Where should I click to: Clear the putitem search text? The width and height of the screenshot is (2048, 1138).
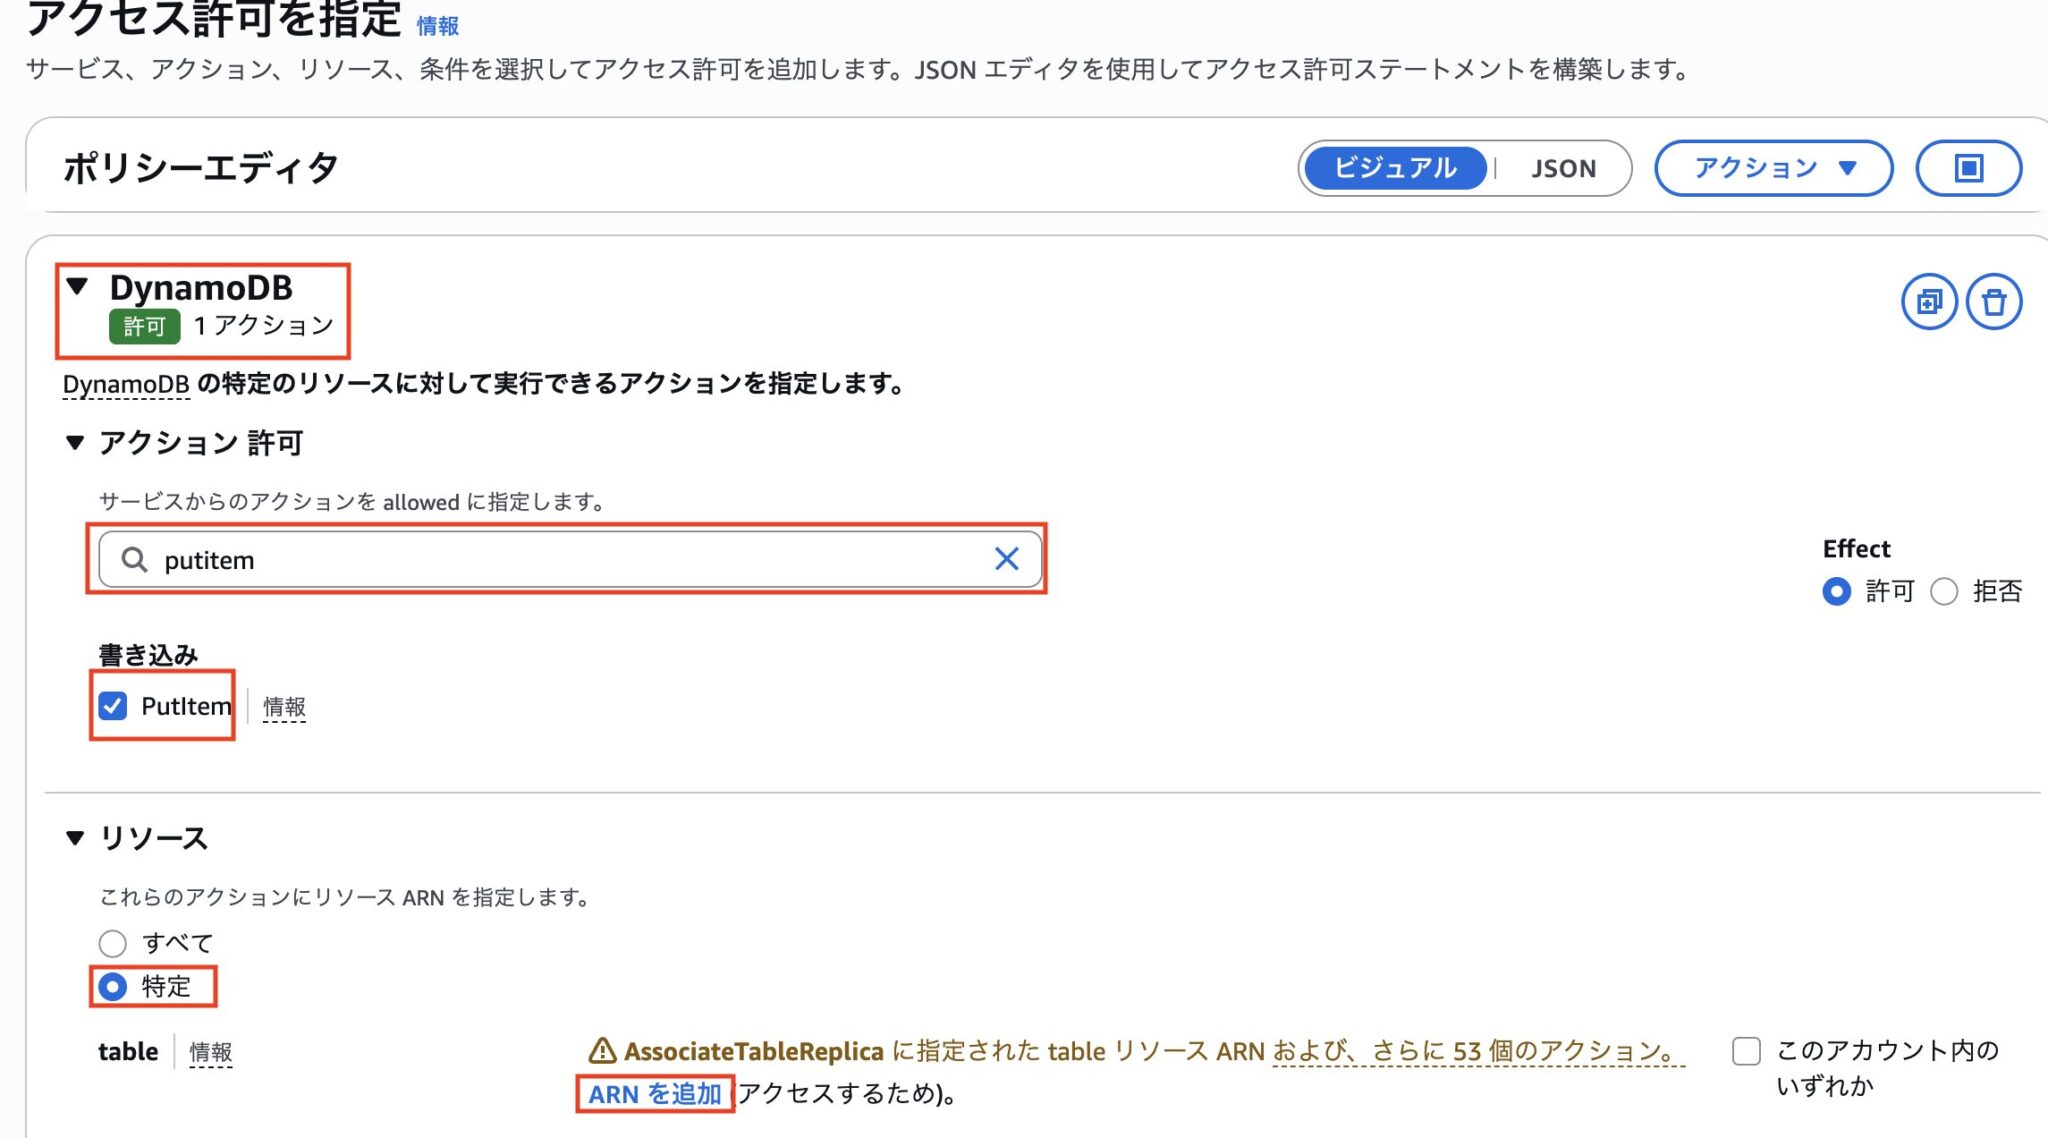[1006, 559]
